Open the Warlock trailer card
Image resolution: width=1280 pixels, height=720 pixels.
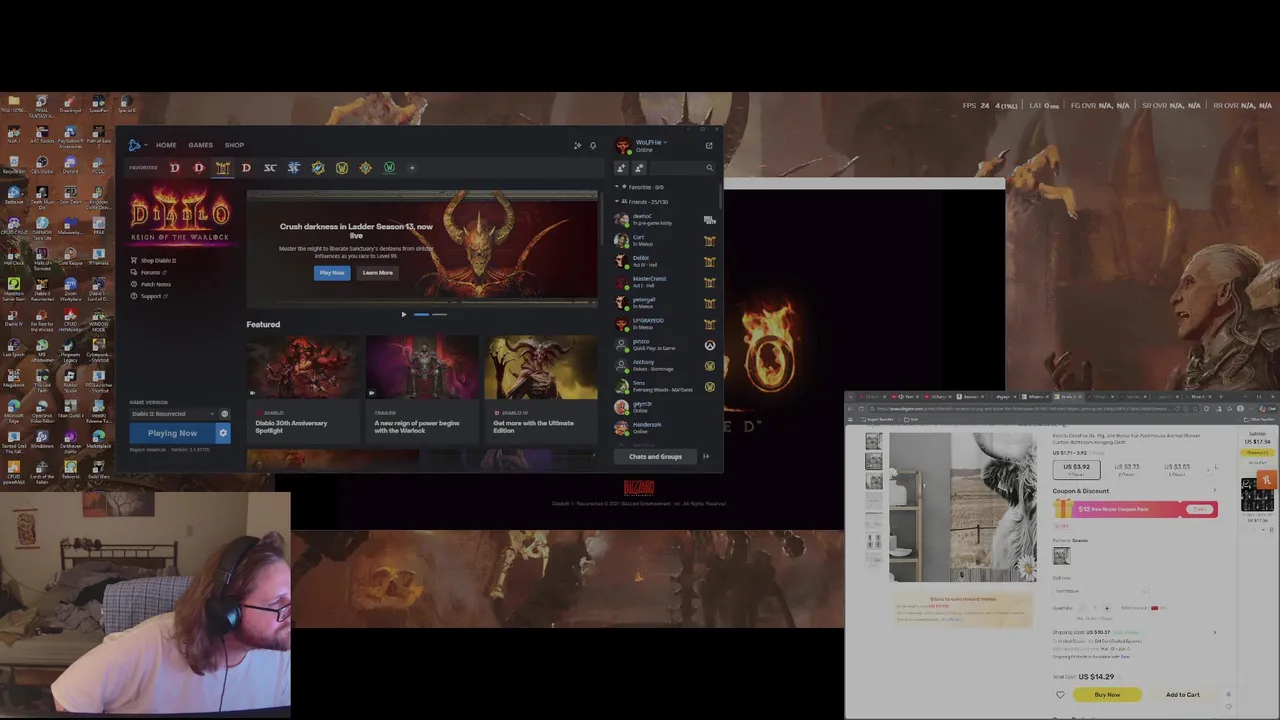(x=421, y=388)
